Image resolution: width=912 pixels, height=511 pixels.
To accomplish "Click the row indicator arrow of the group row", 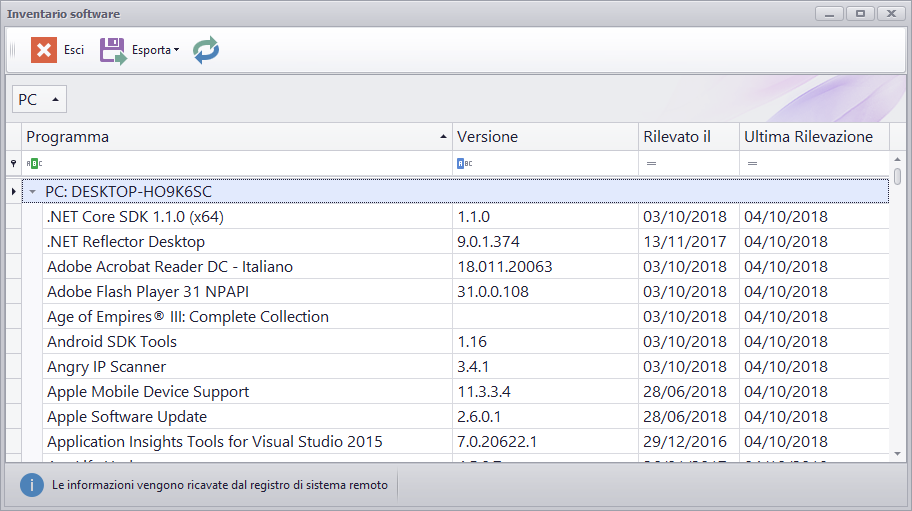I will point(13,191).
